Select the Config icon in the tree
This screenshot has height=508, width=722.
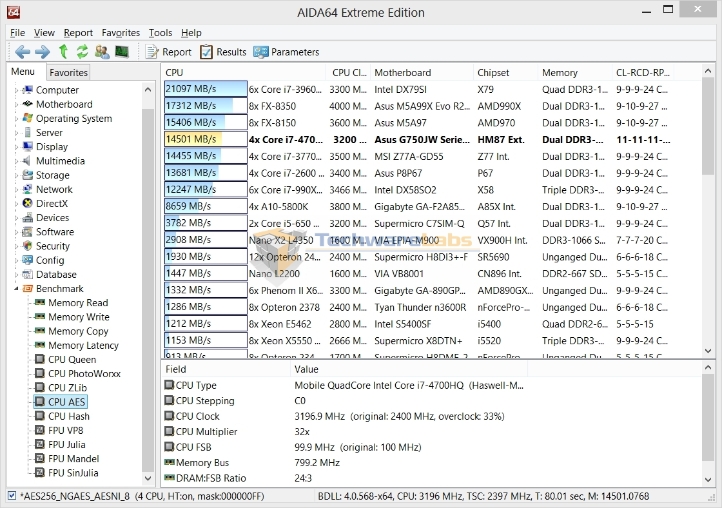pyautogui.click(x=28, y=260)
